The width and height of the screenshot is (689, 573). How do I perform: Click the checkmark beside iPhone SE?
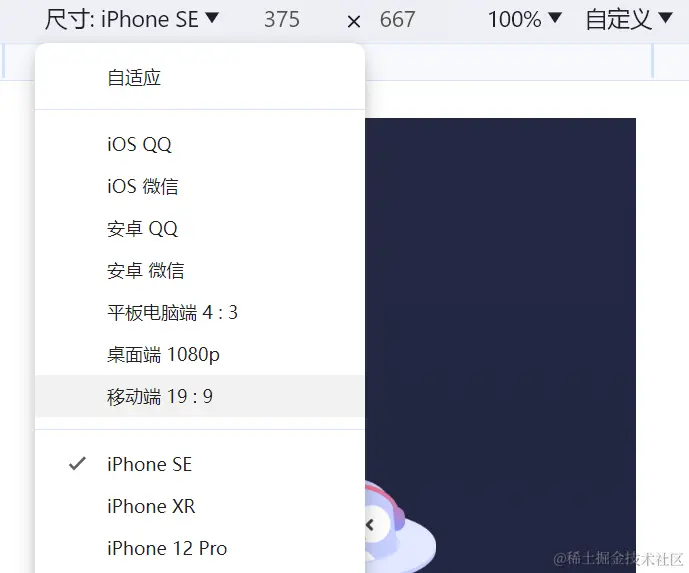tap(77, 464)
